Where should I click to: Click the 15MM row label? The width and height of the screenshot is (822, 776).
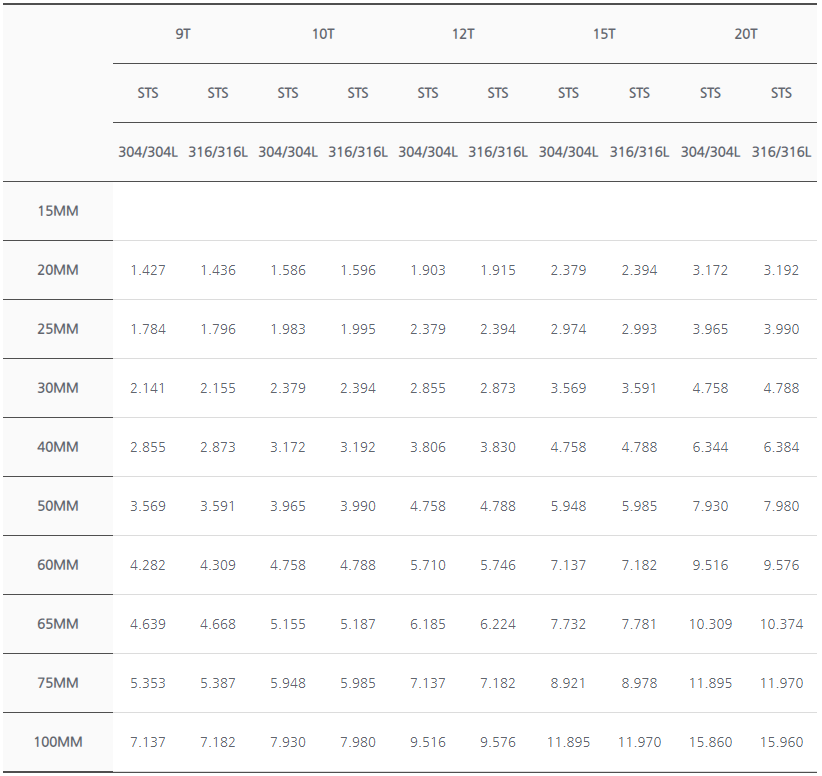(58, 211)
